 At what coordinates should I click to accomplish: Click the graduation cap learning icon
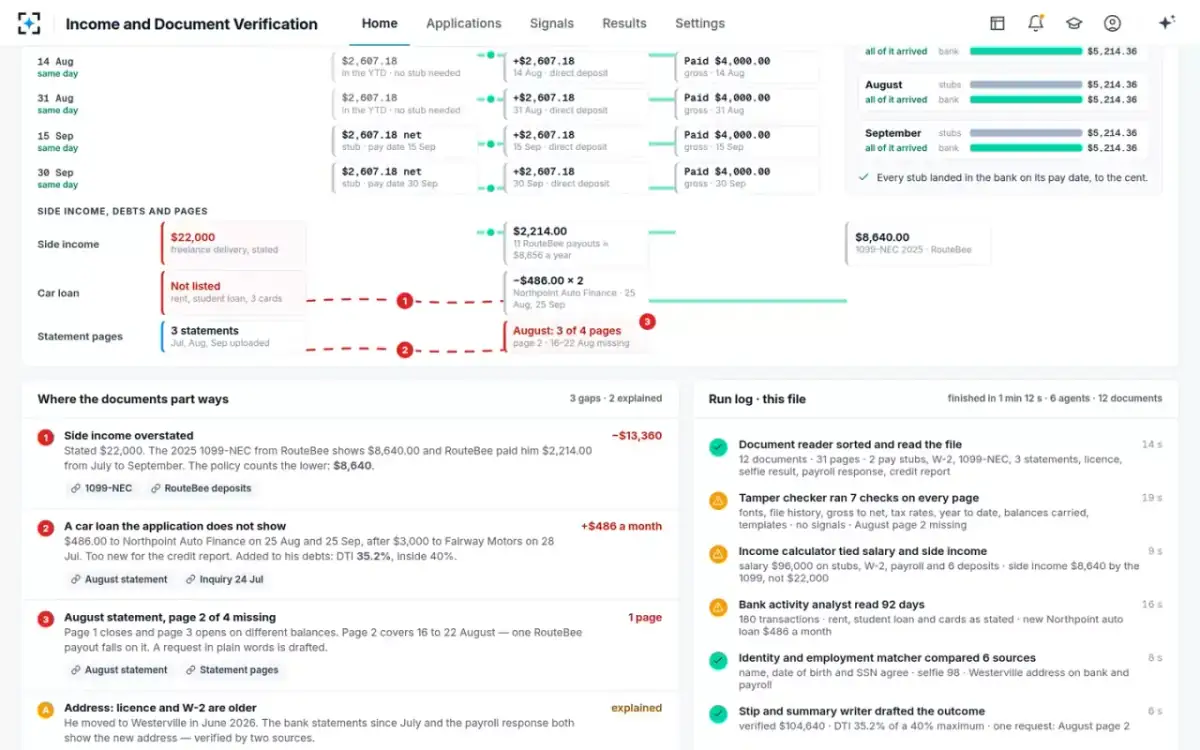point(1074,23)
